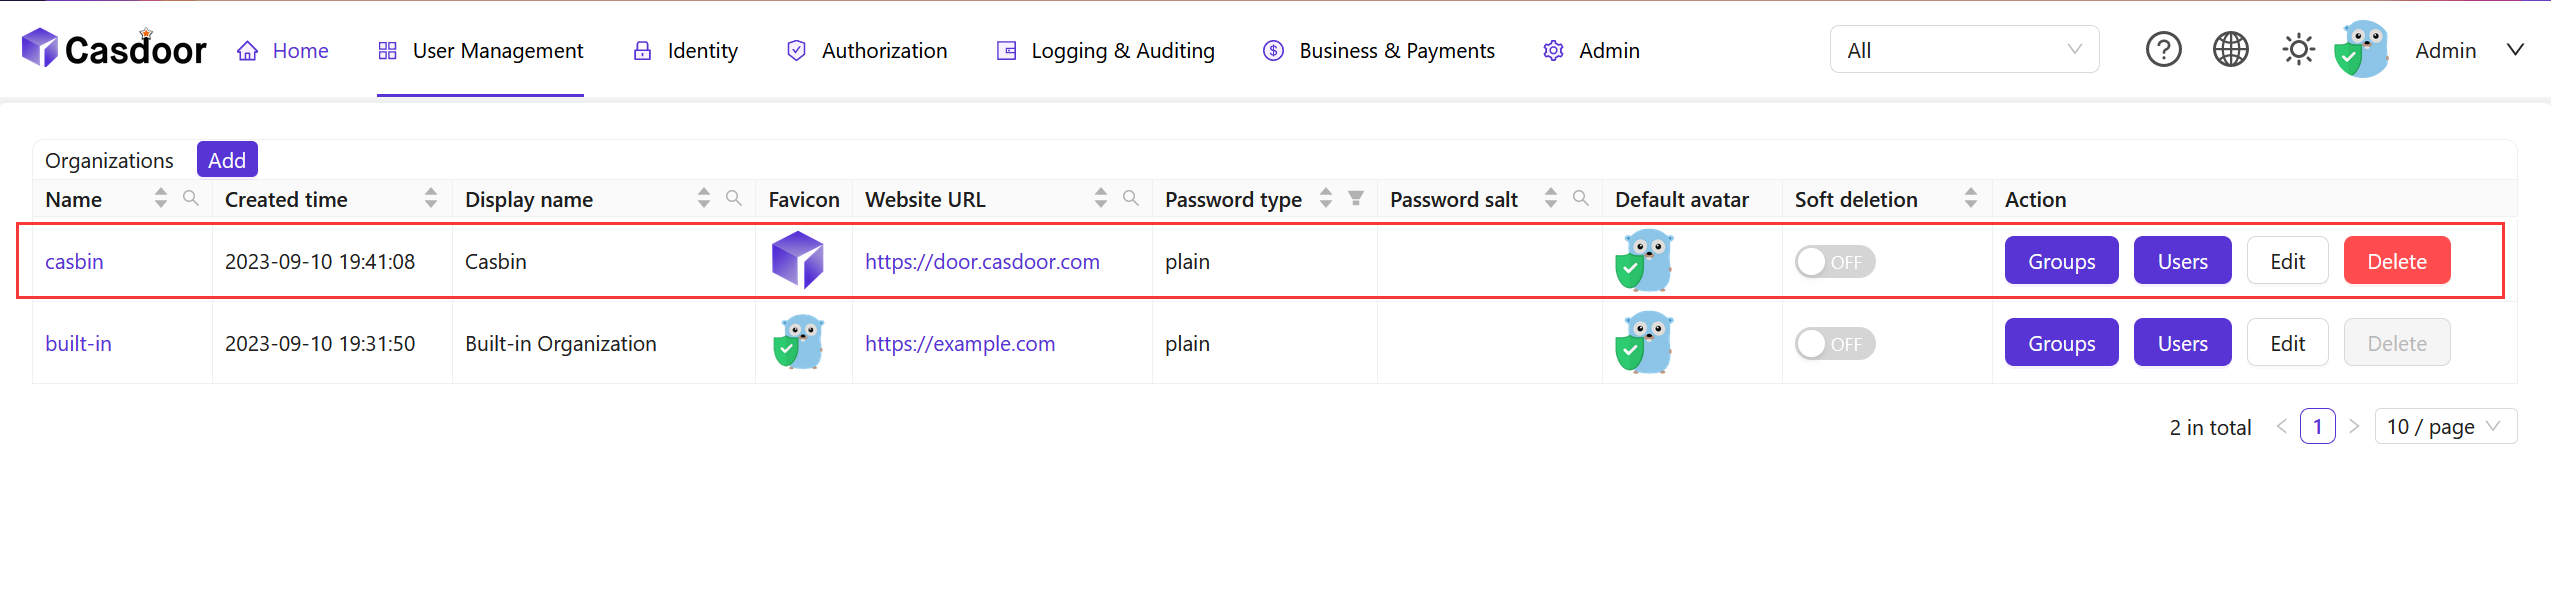Screen dimensions: 2551x593
Task: Open the https://door.casdoor.com link
Action: 982,262
